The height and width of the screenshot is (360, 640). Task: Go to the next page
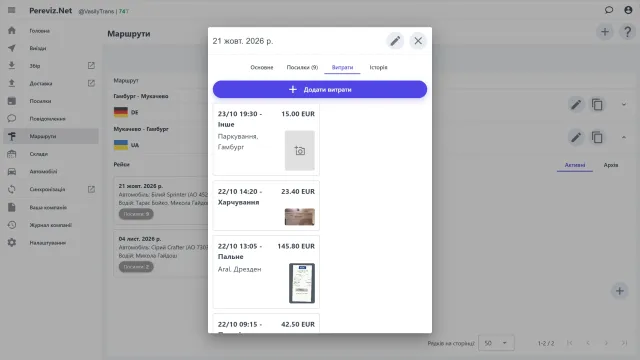point(606,343)
